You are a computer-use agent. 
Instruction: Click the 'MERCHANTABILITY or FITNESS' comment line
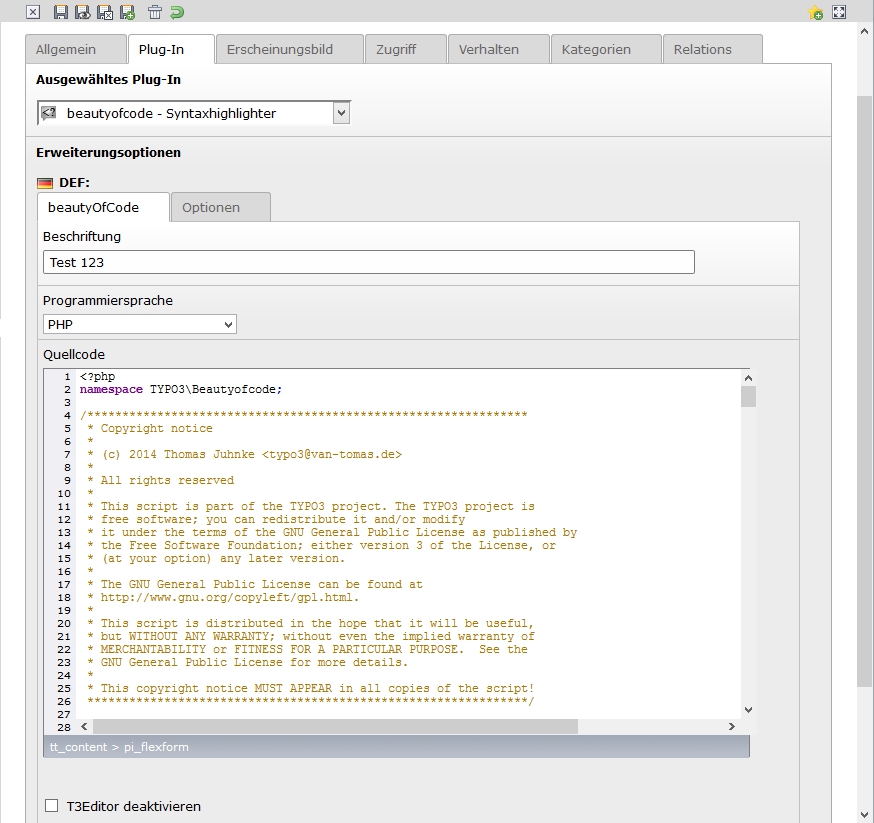point(307,650)
